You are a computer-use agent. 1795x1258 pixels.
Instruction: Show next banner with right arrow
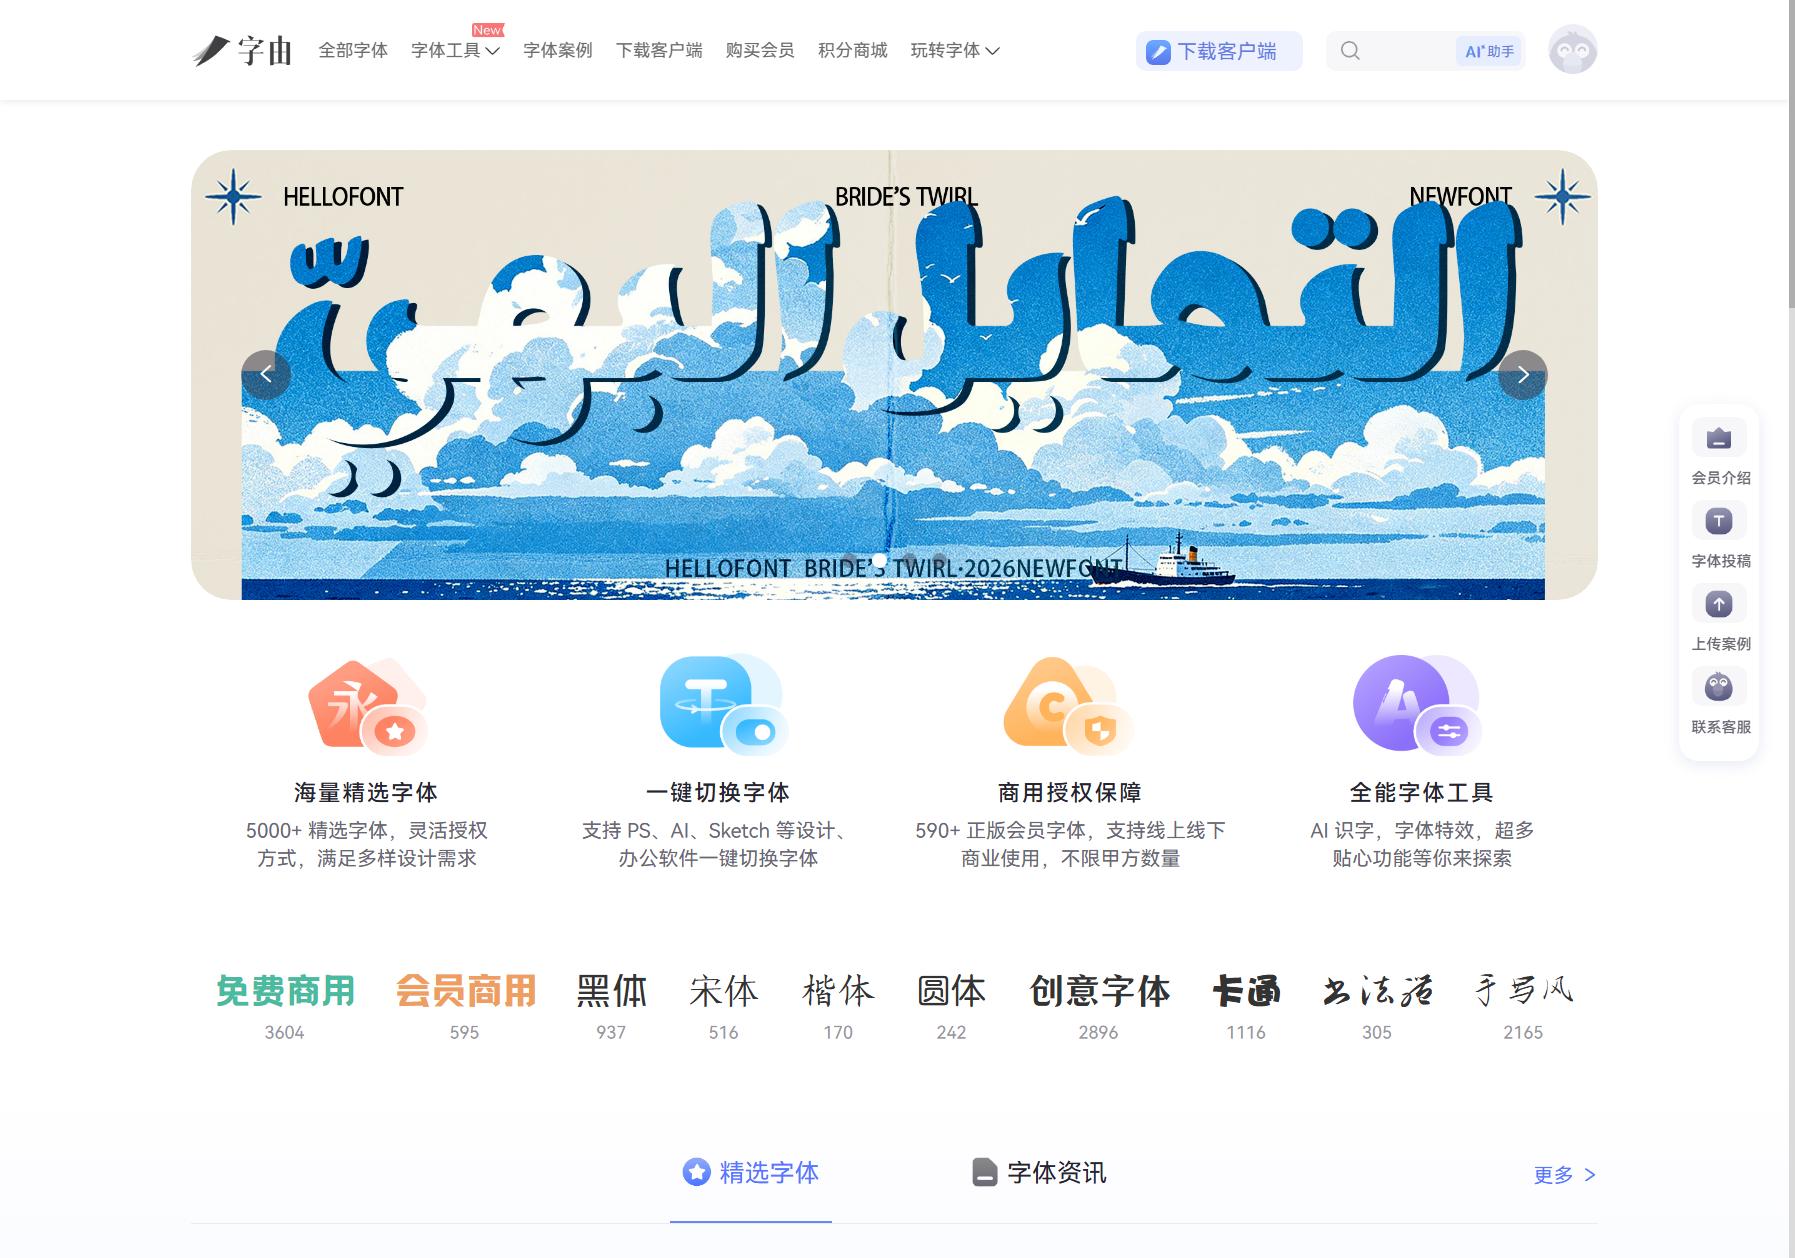click(1522, 375)
